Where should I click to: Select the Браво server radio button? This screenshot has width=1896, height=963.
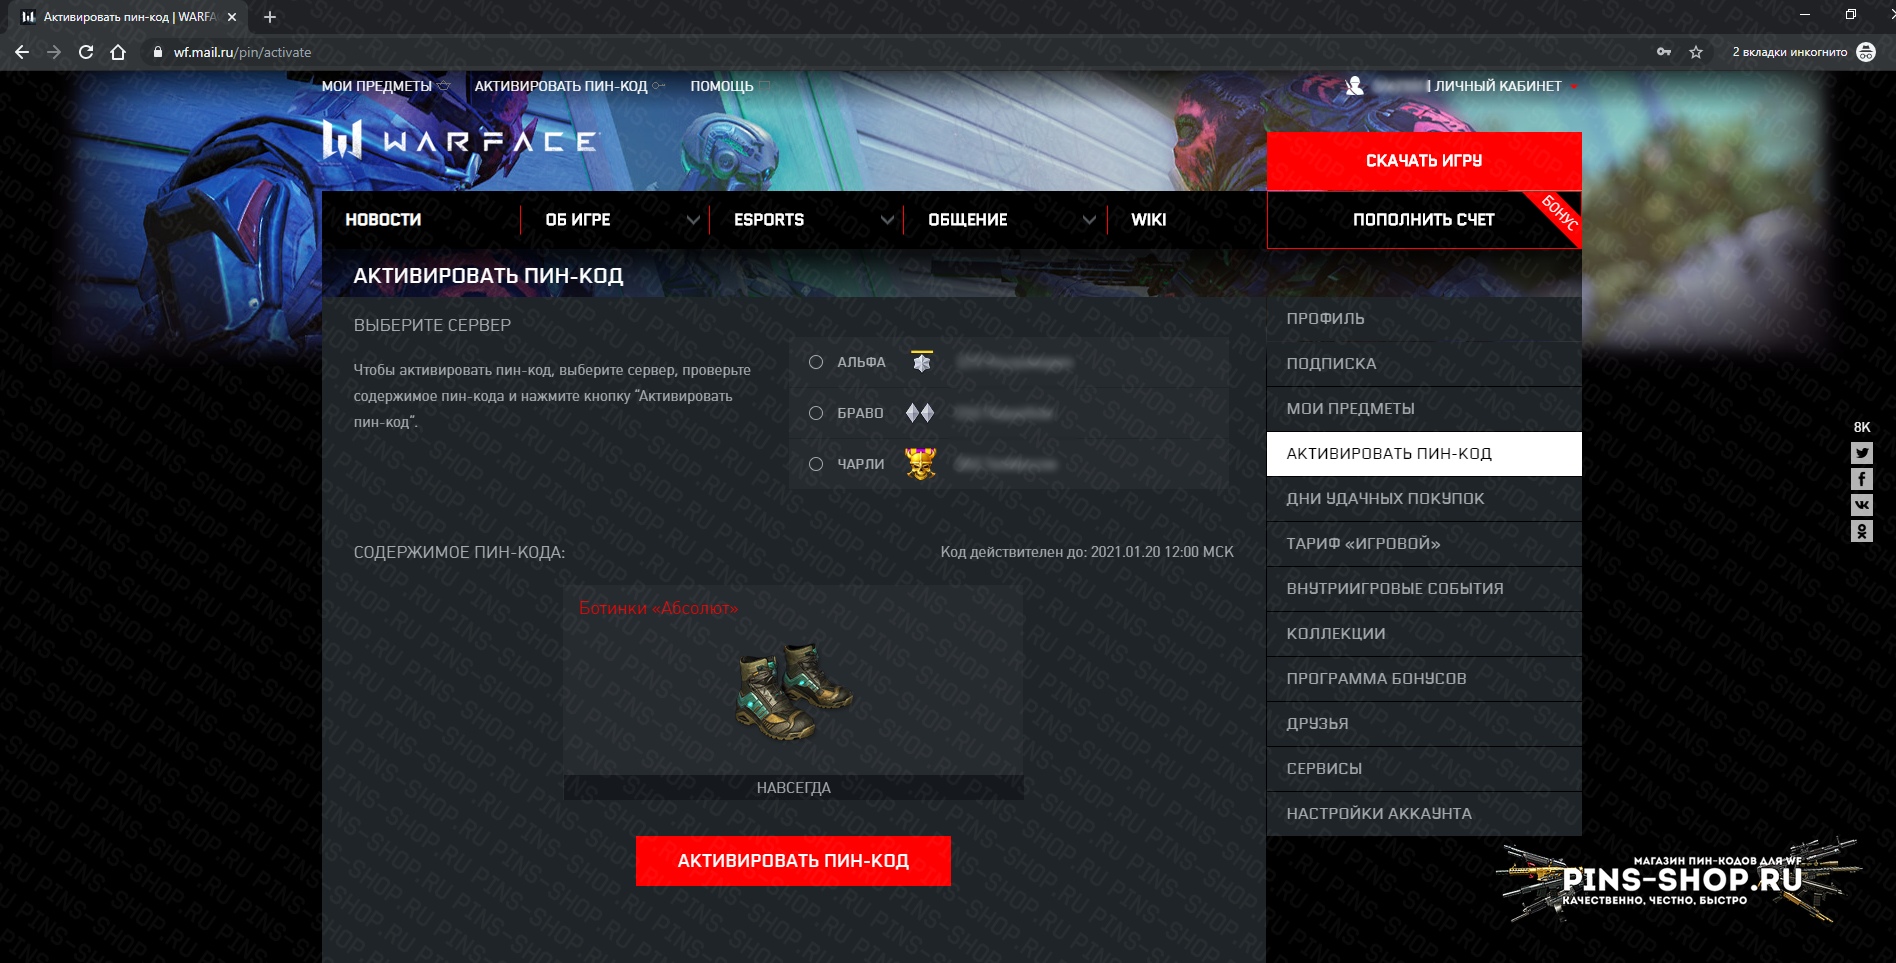pyautogui.click(x=816, y=413)
